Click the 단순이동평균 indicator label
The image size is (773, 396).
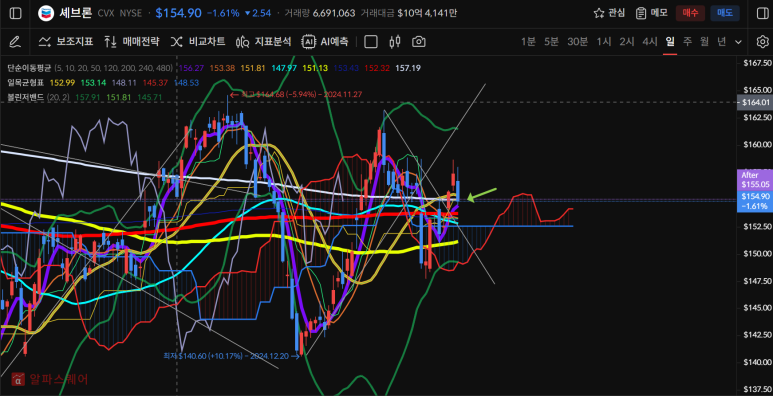29,68
